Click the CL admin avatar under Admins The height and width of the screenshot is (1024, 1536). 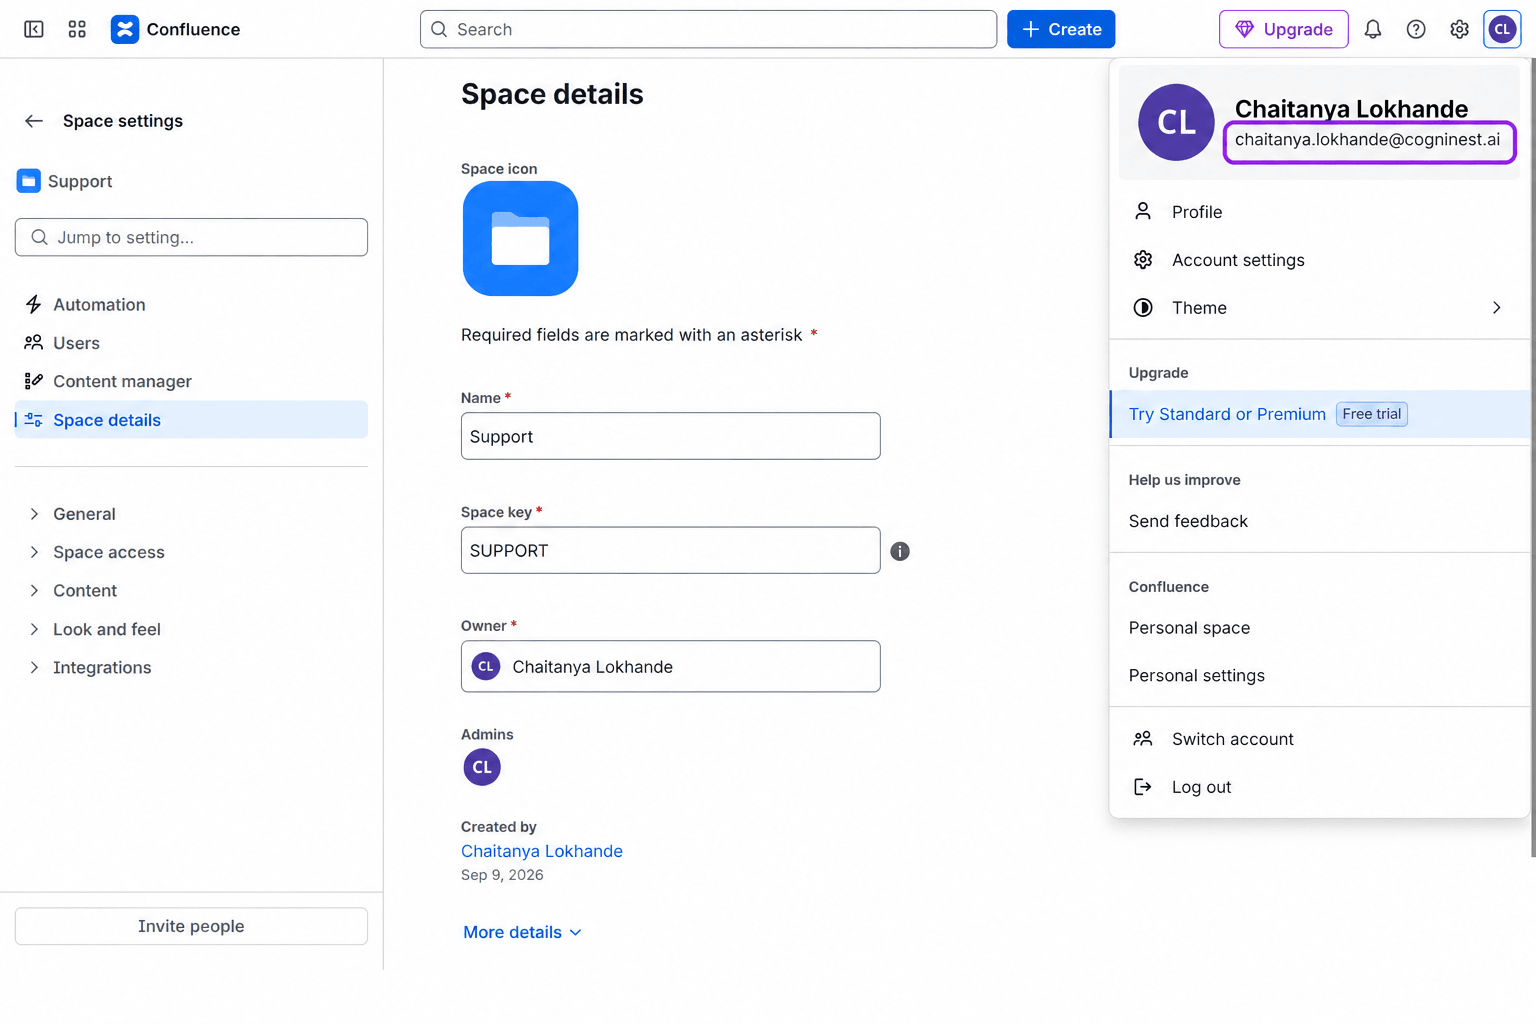[482, 767]
